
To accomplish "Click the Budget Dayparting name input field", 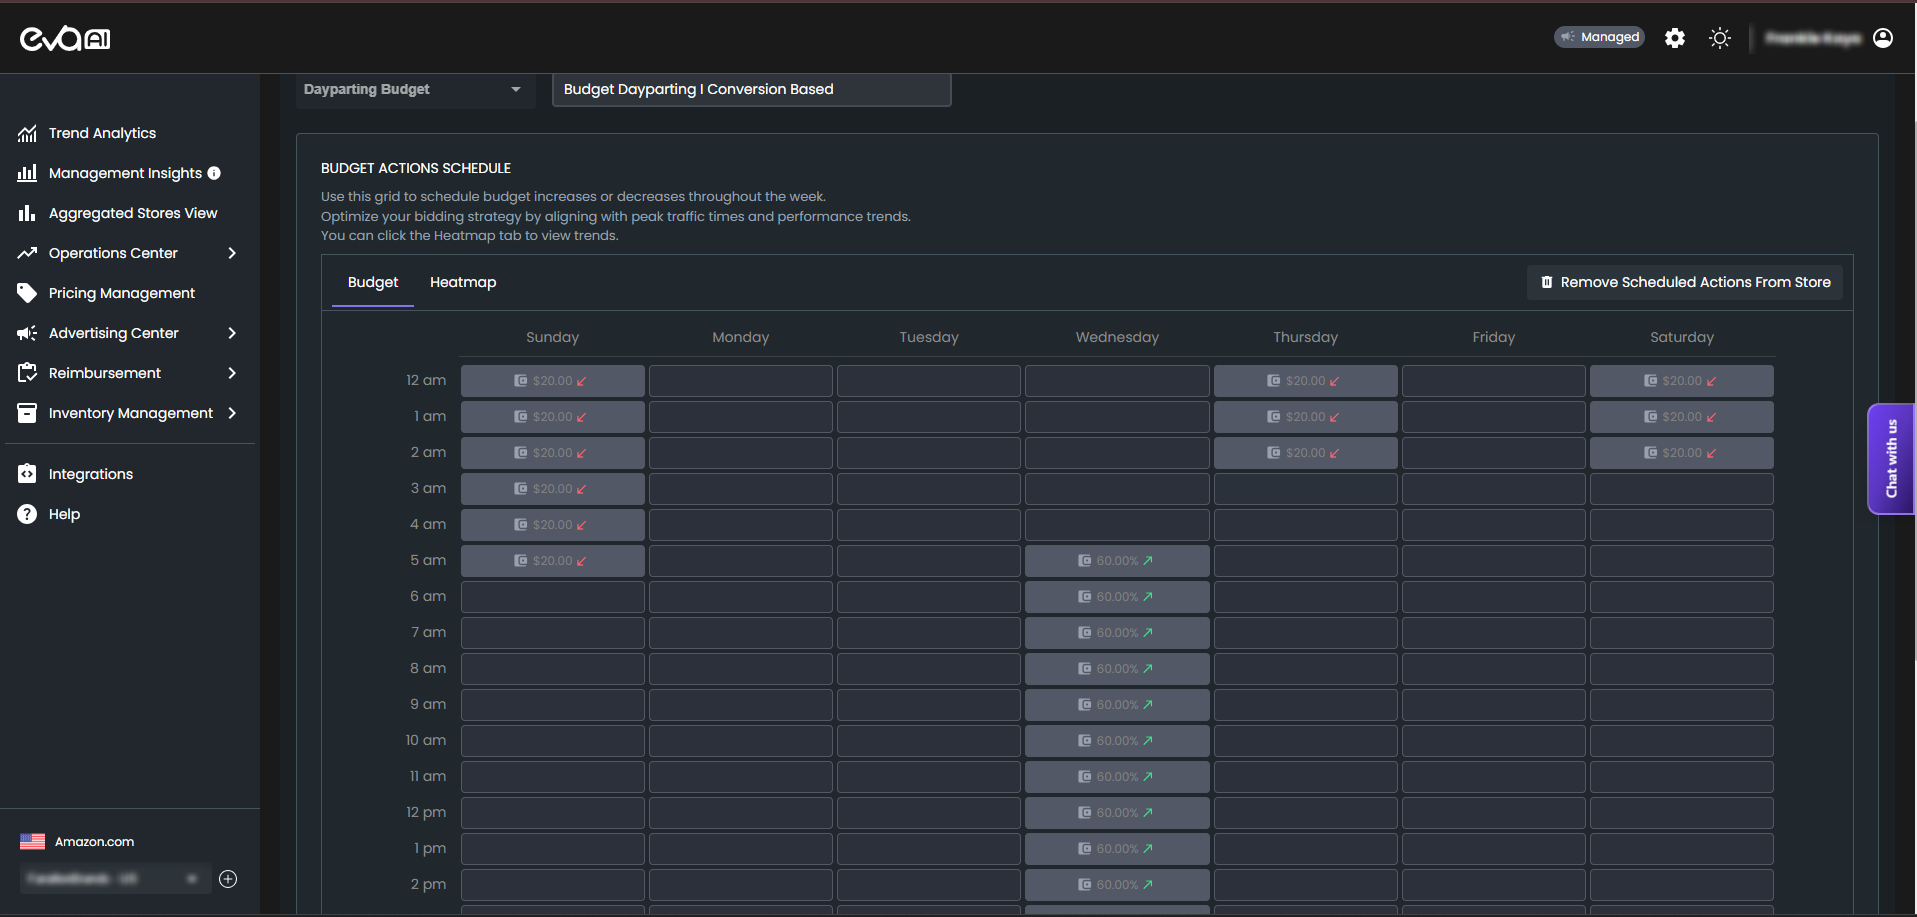I will tap(750, 89).
